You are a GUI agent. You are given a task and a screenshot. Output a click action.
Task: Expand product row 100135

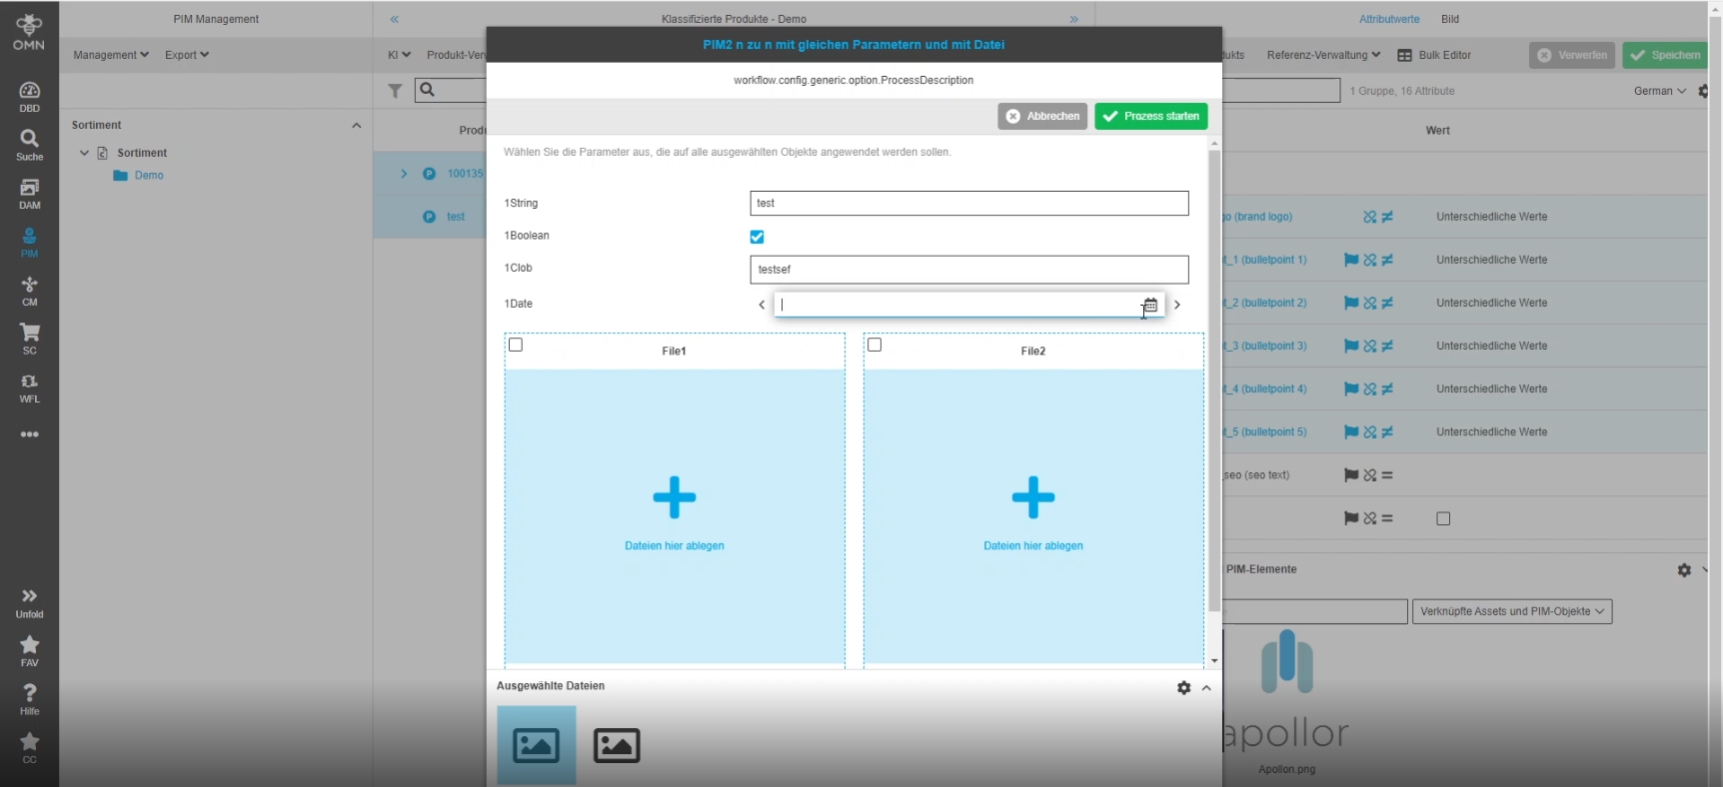[404, 174]
